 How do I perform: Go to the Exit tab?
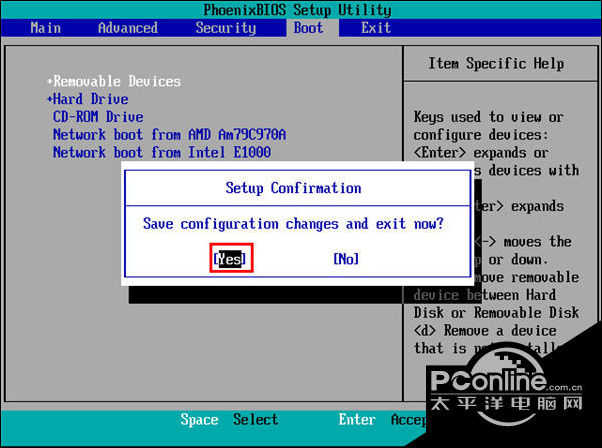pyautogui.click(x=376, y=28)
